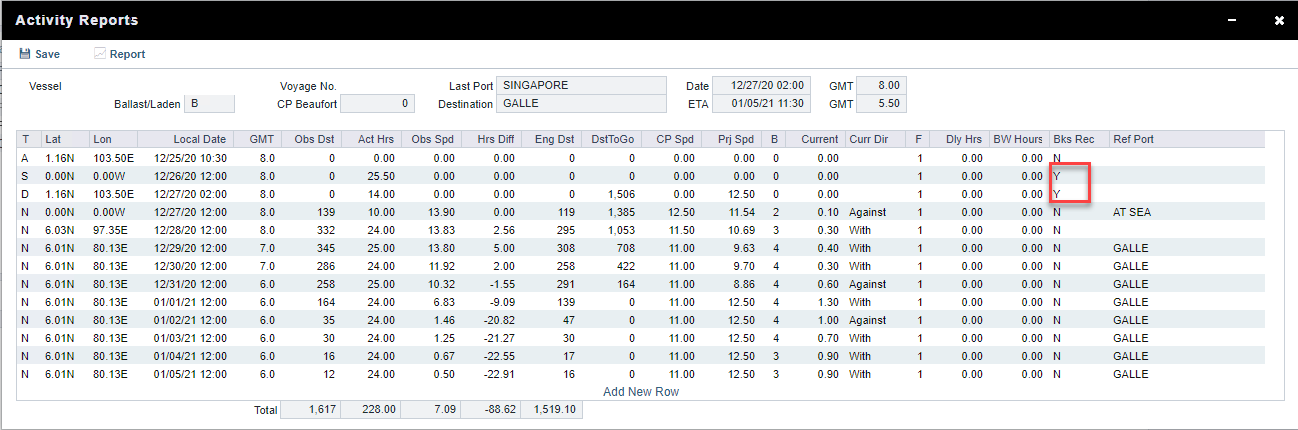
Task: Click the Save floppy disk icon
Action: pos(24,54)
